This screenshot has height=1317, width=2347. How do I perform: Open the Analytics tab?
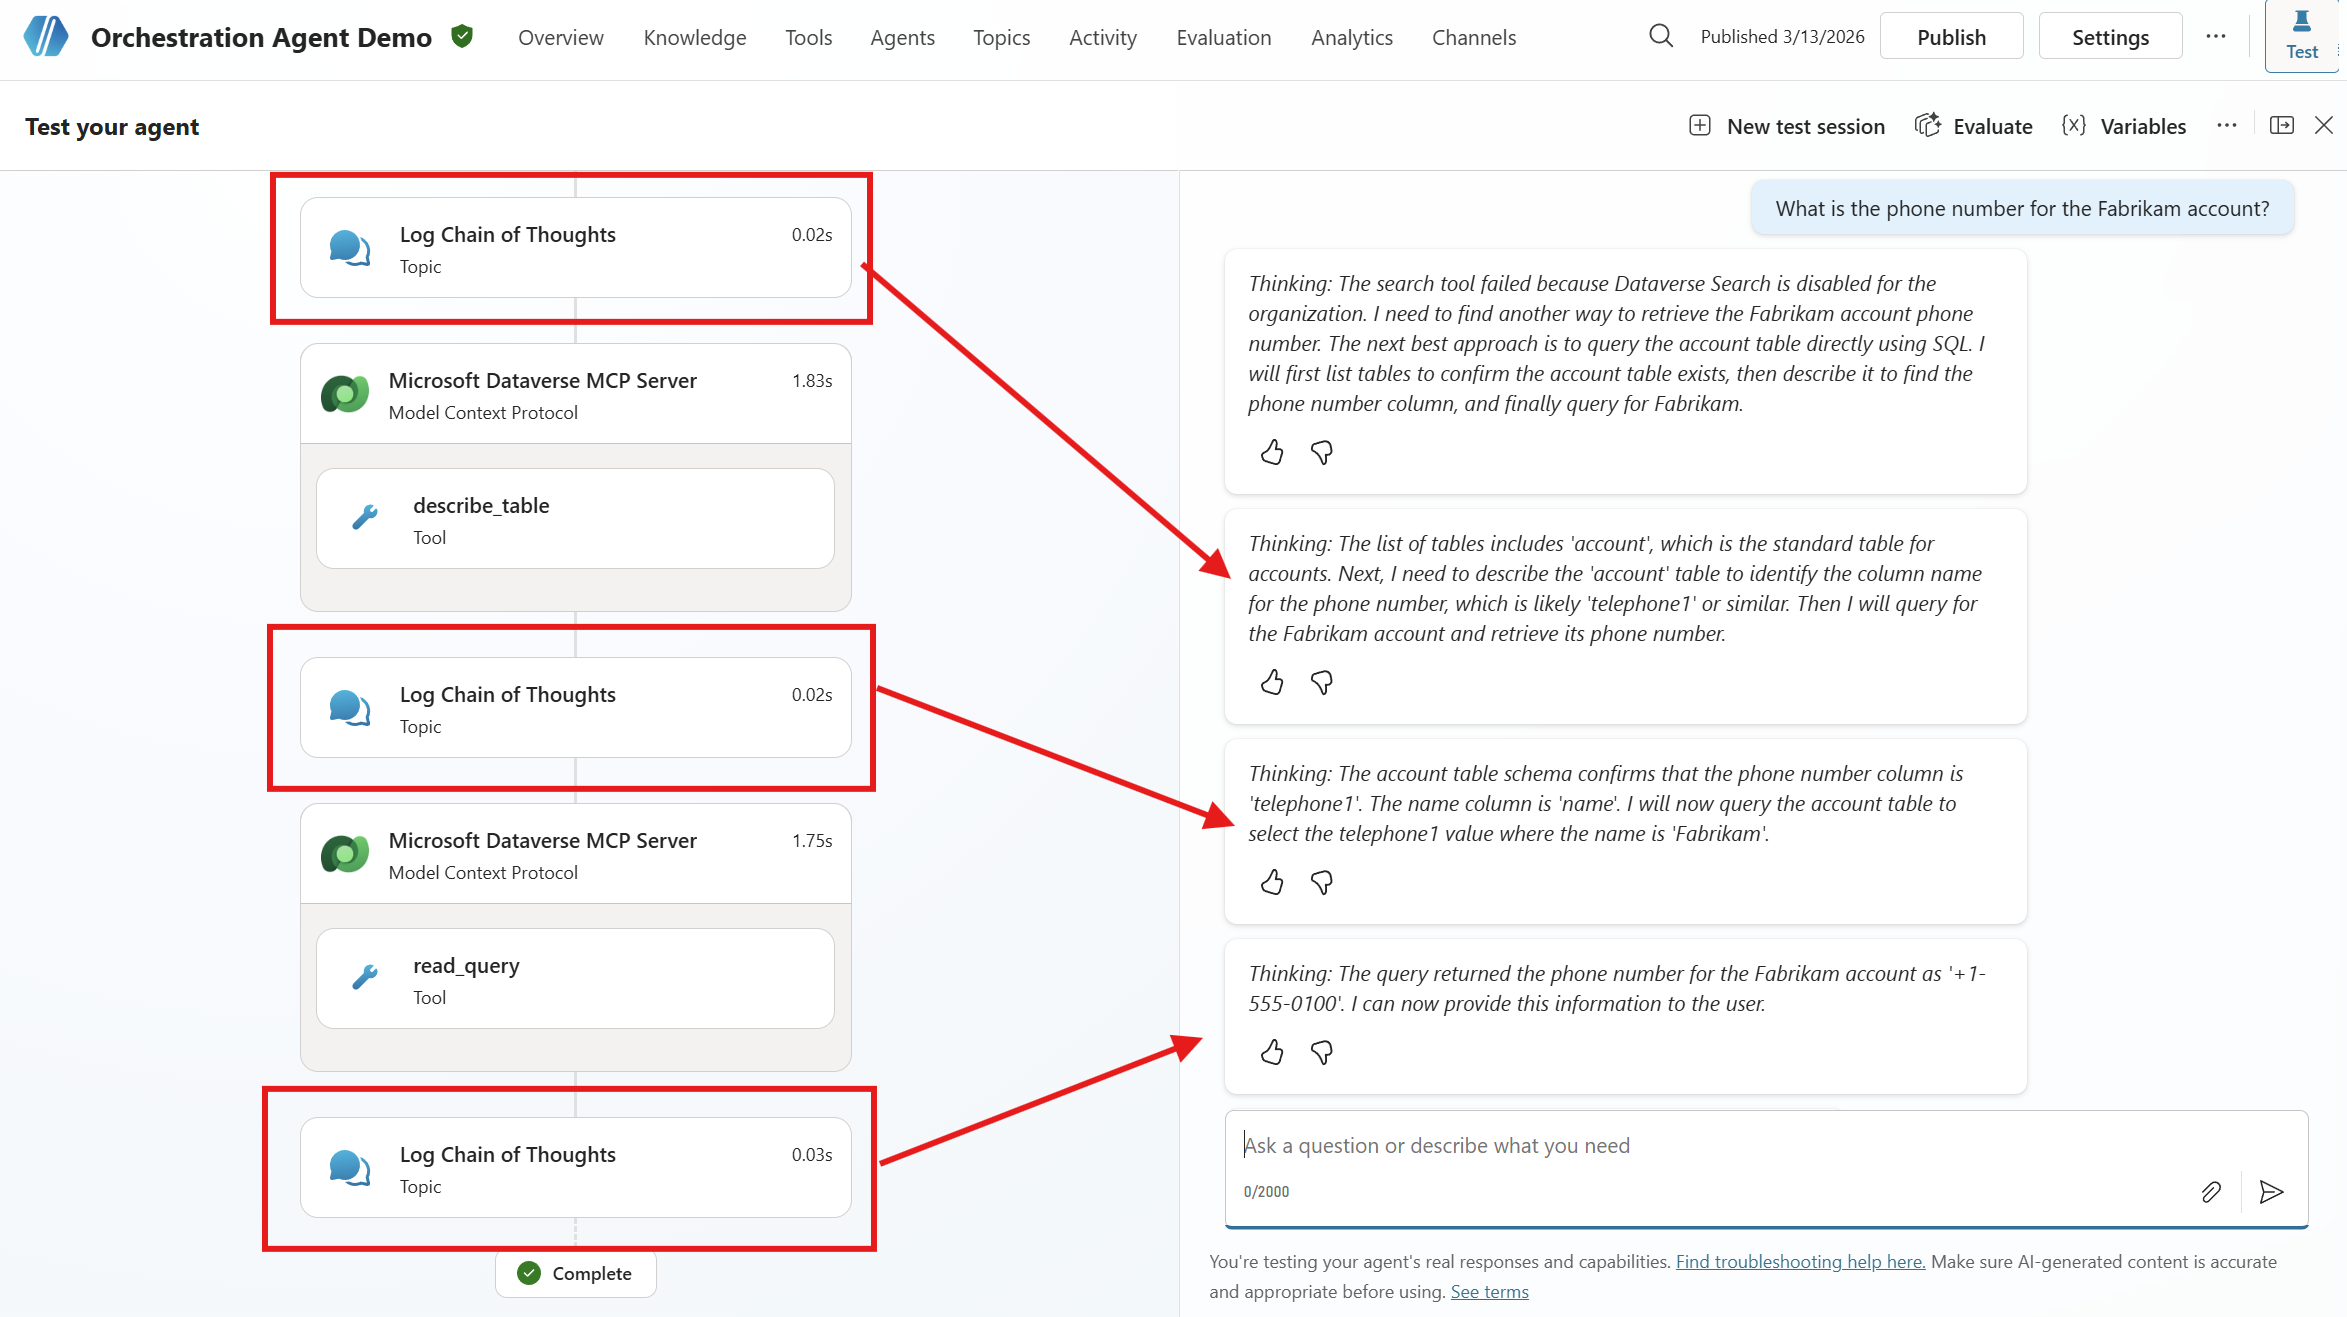coord(1351,38)
